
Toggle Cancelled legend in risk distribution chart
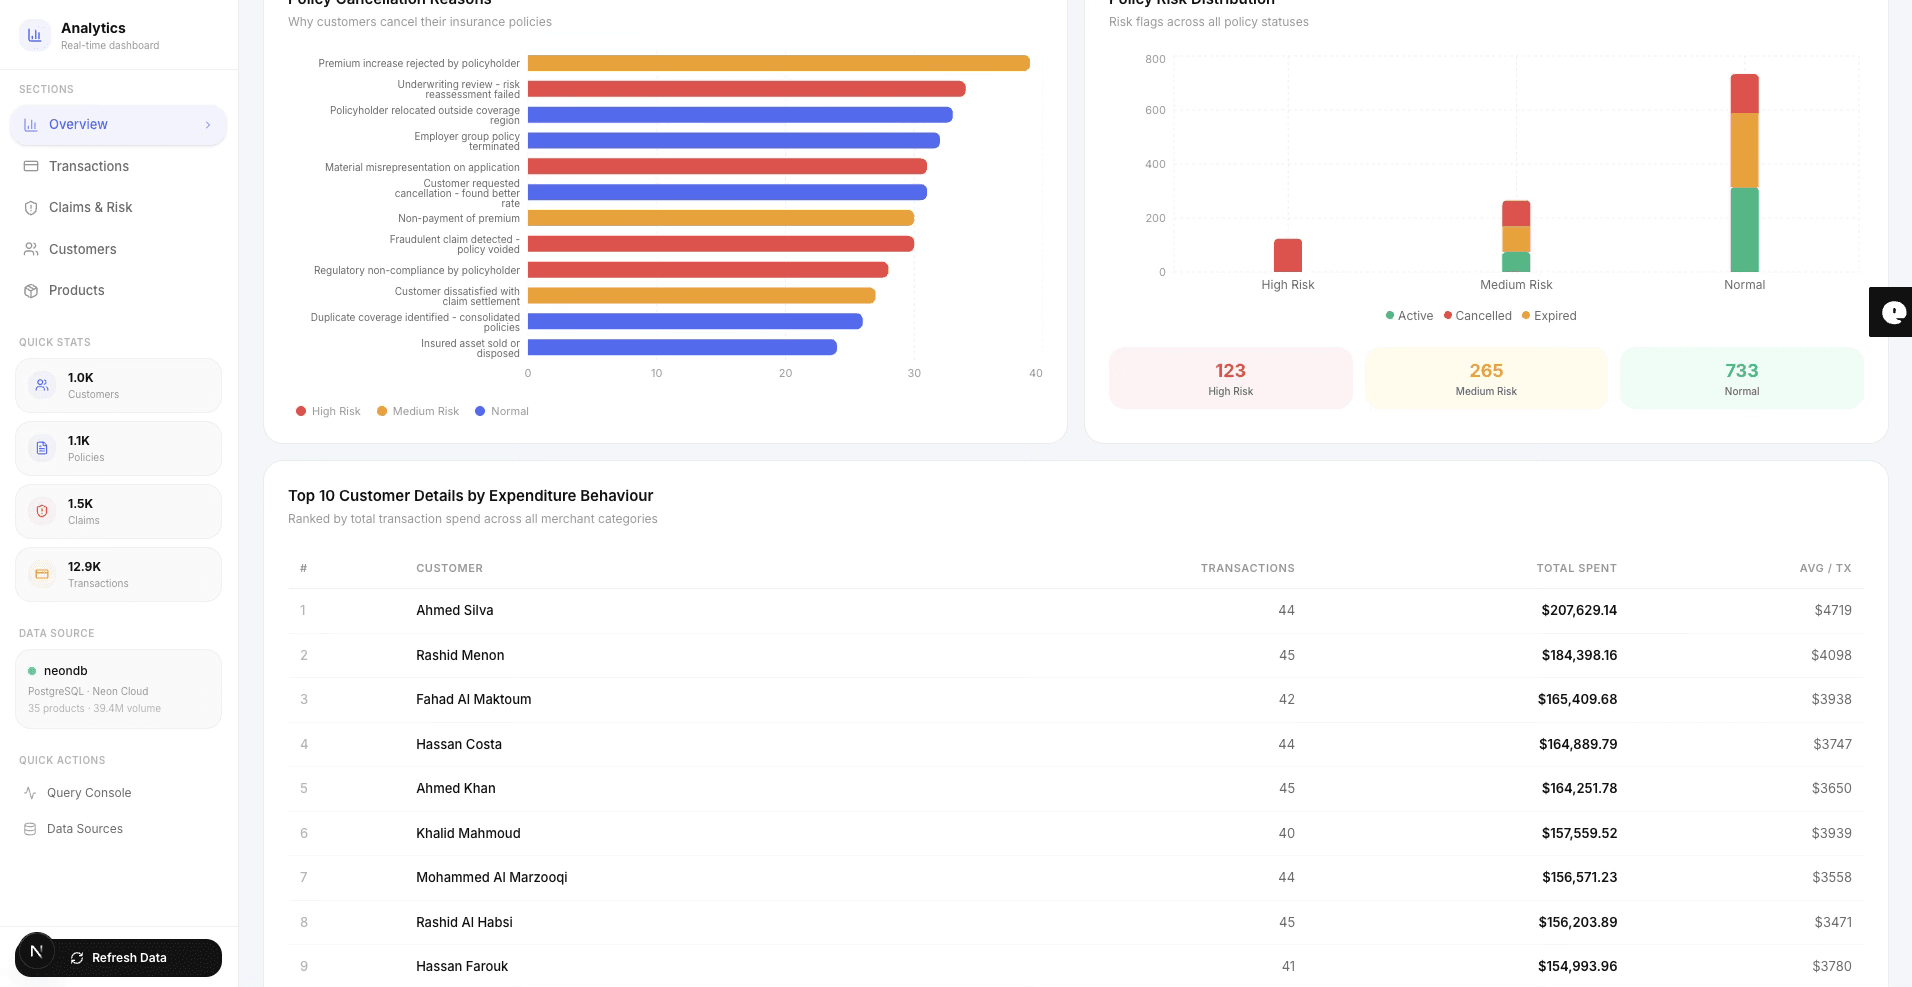click(1477, 316)
